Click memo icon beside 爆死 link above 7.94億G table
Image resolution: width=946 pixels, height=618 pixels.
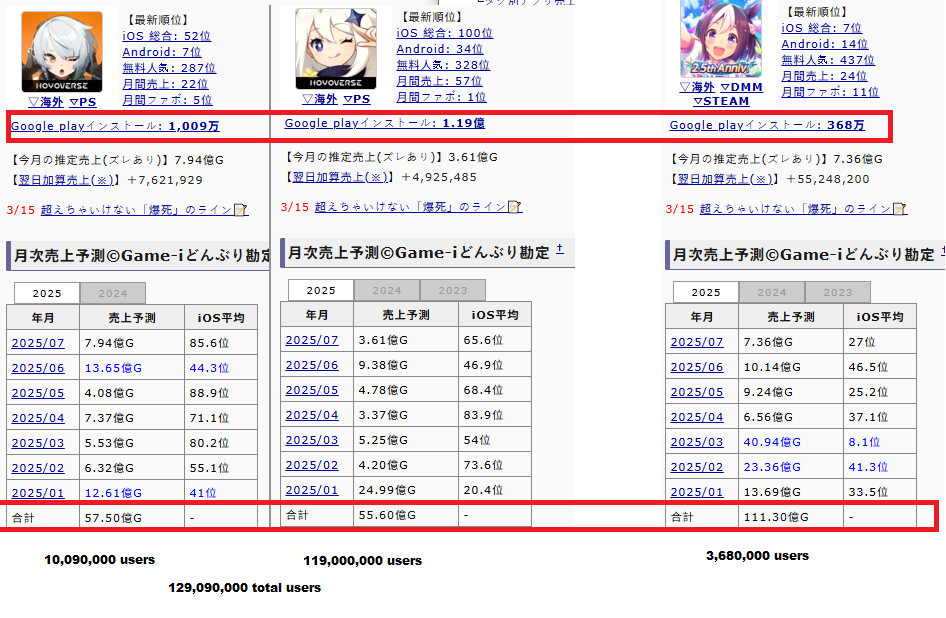pos(241,210)
